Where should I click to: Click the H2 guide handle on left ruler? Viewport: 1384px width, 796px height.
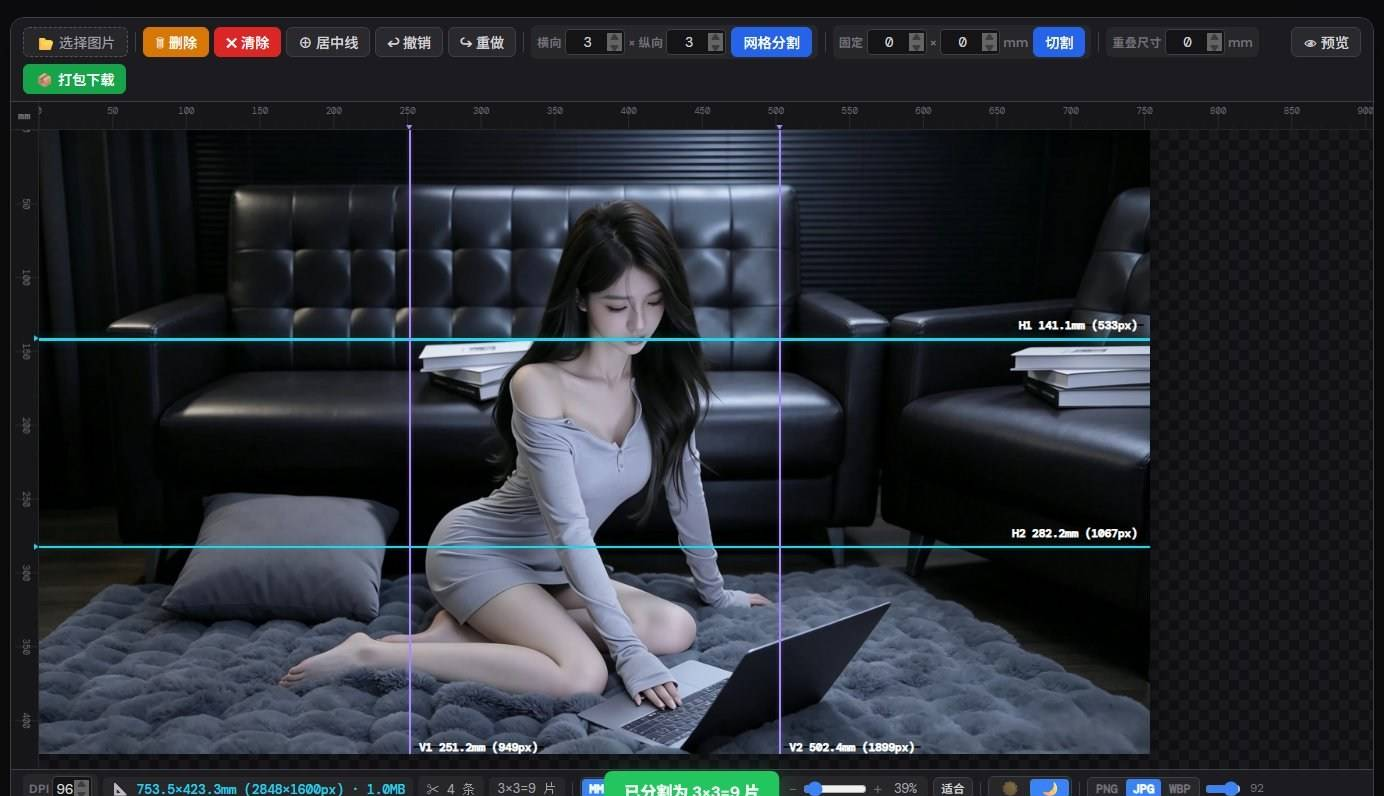[36, 547]
